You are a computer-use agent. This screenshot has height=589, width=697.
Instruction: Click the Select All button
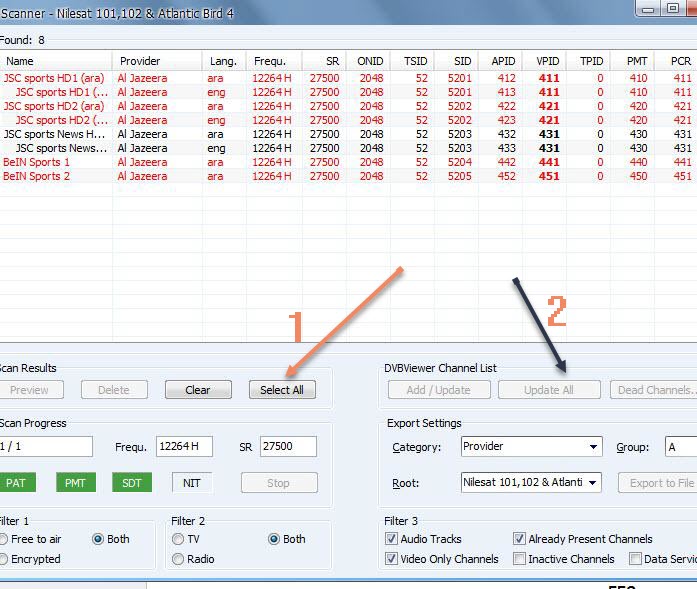tap(281, 390)
